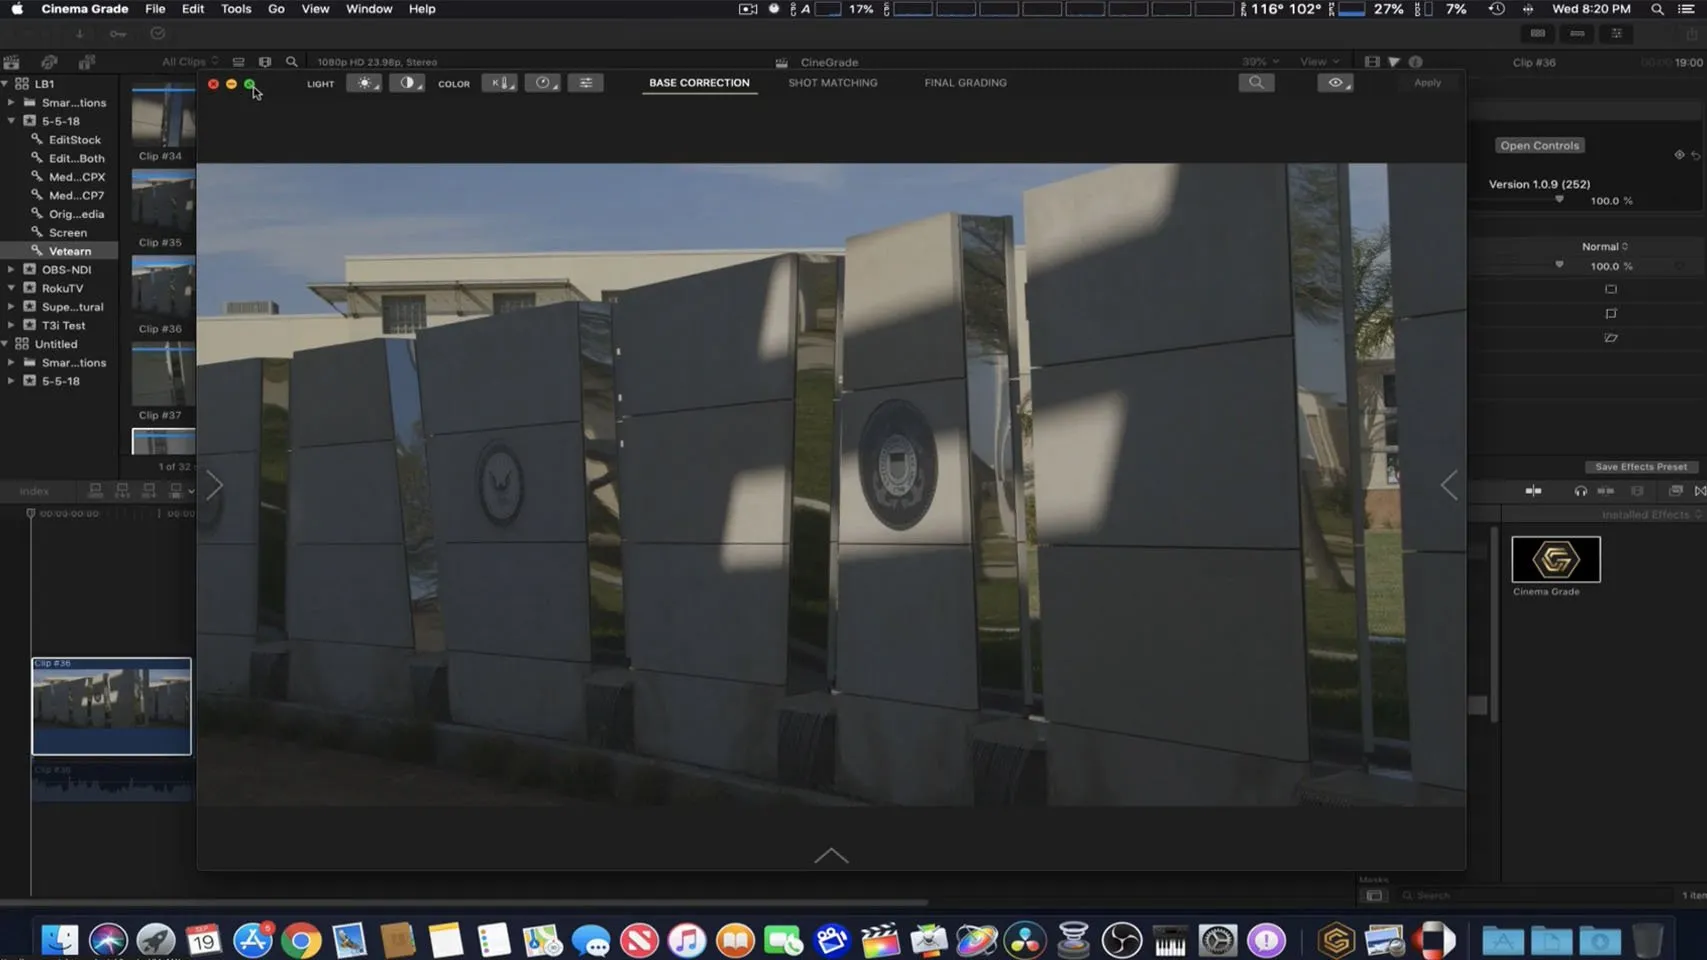Click the browser search magnifier icon

point(292,62)
